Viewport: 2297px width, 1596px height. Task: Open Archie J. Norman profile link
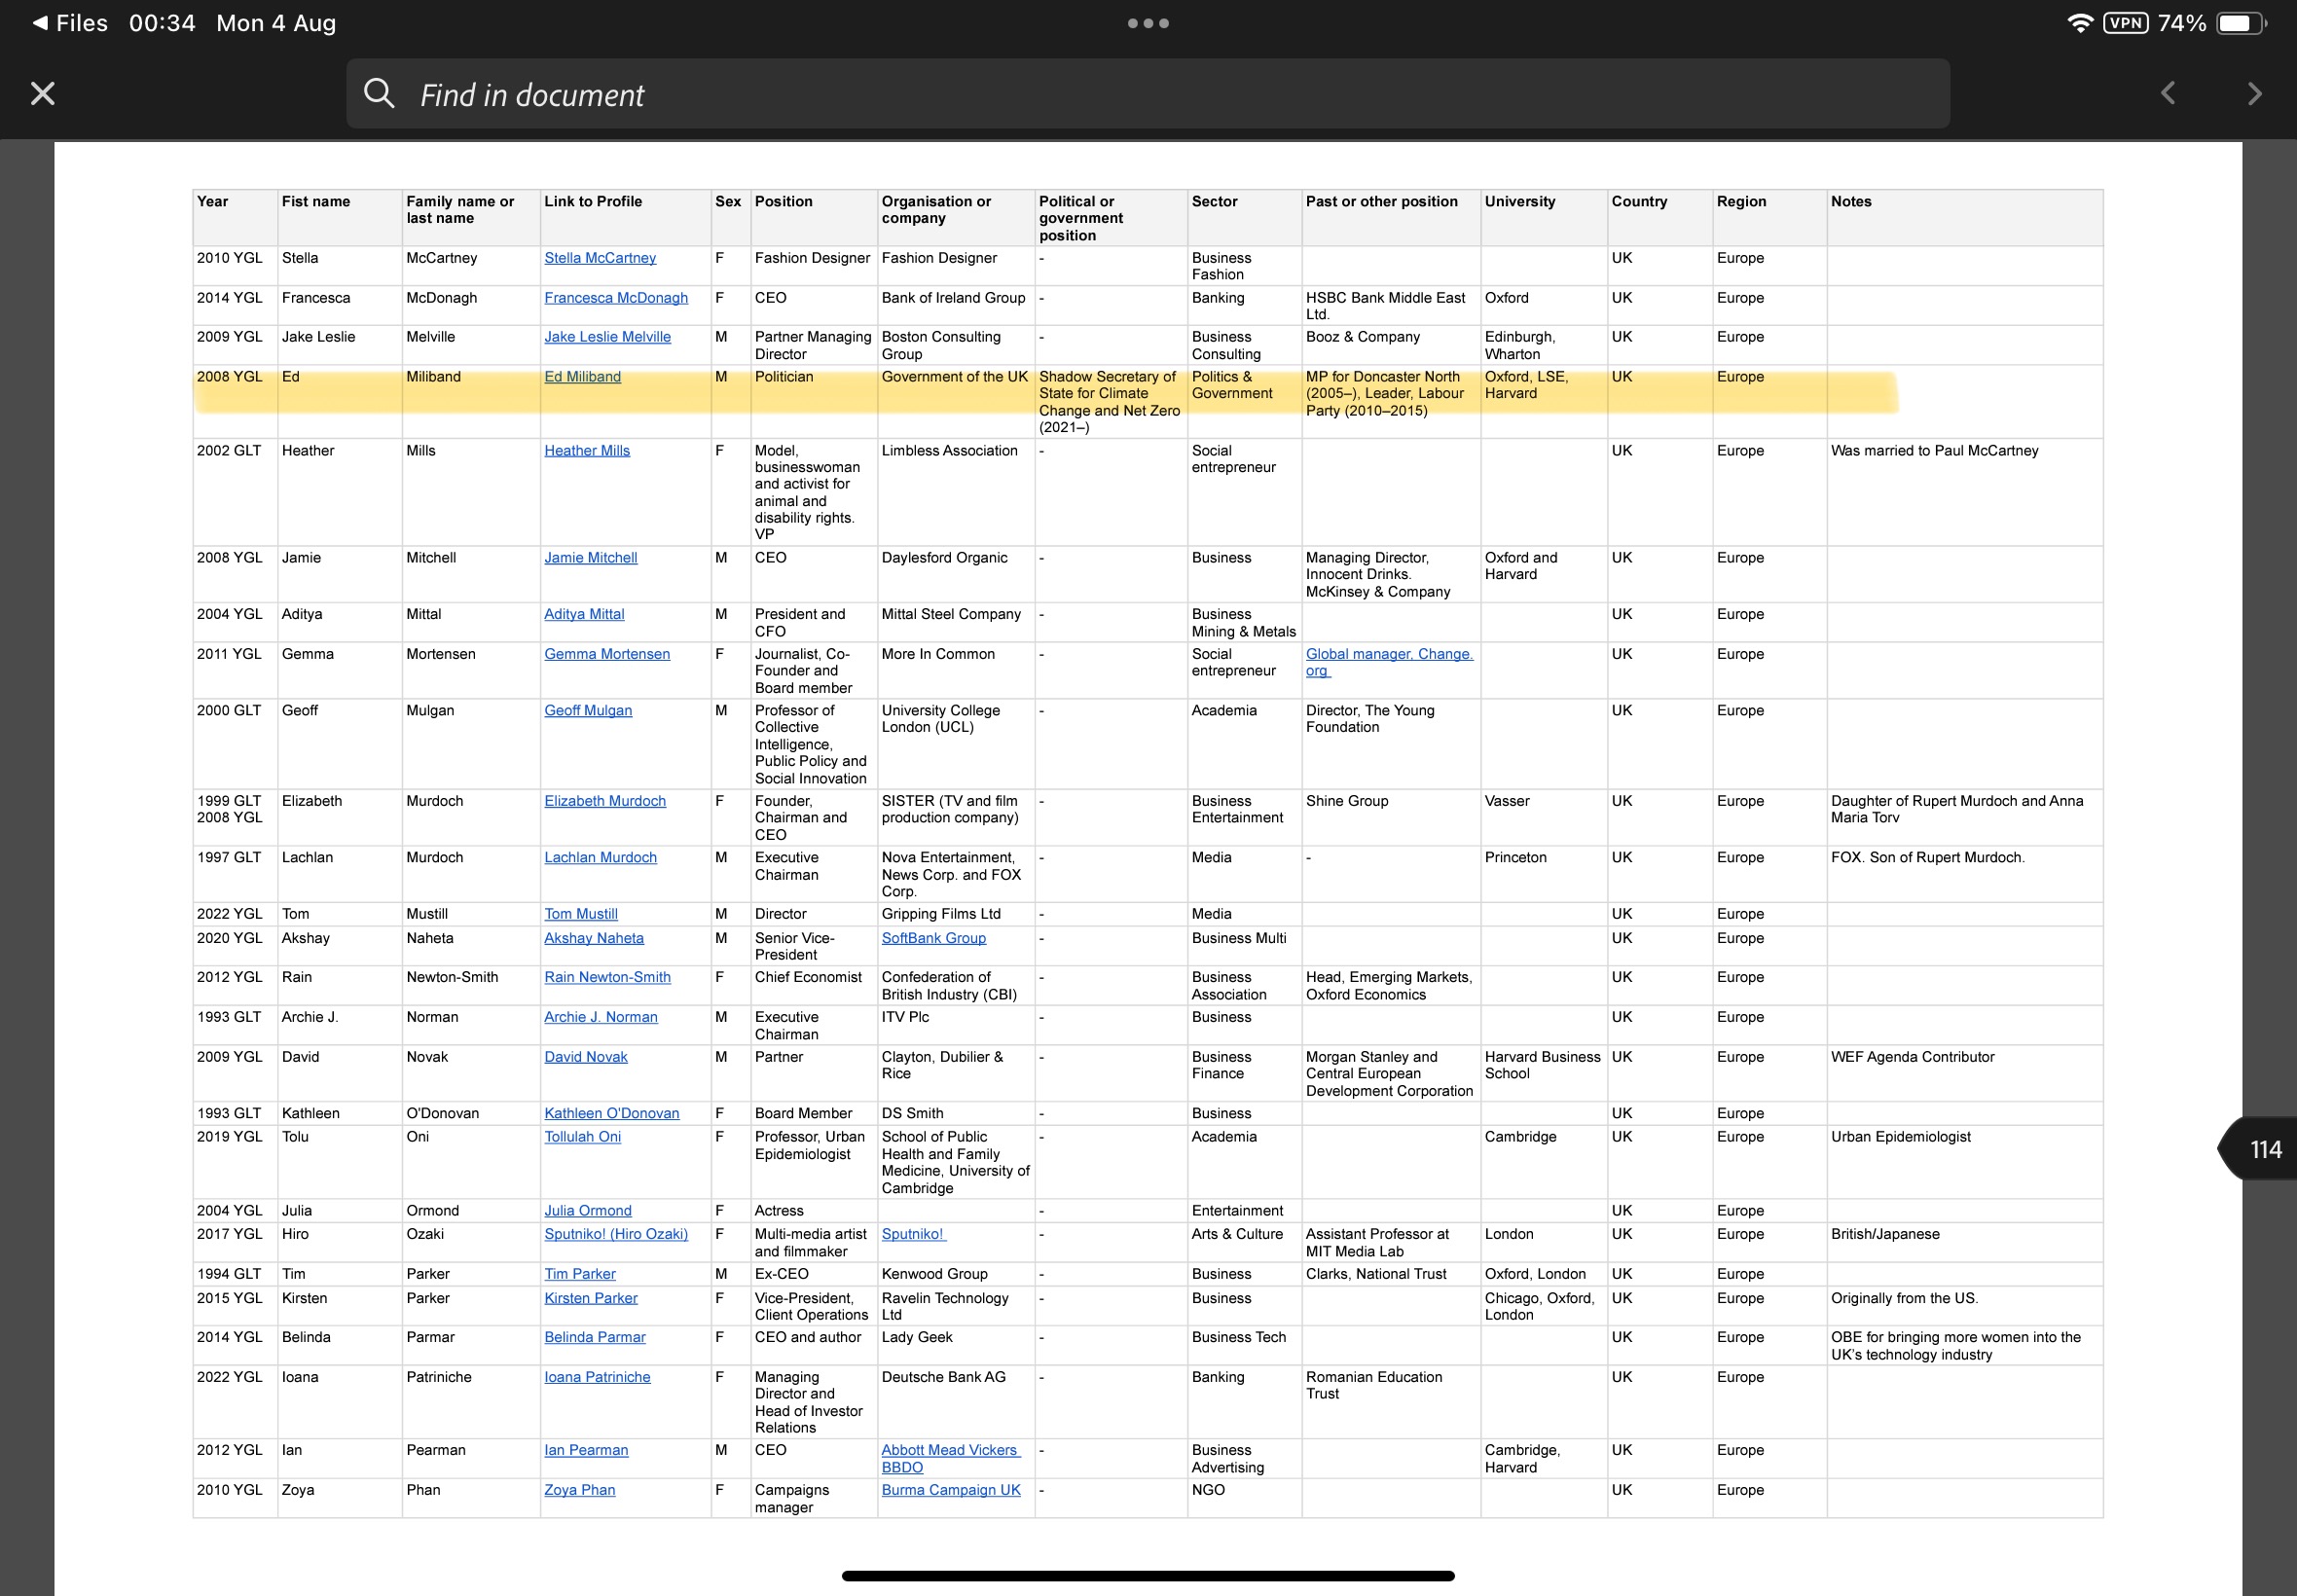[x=601, y=1017]
